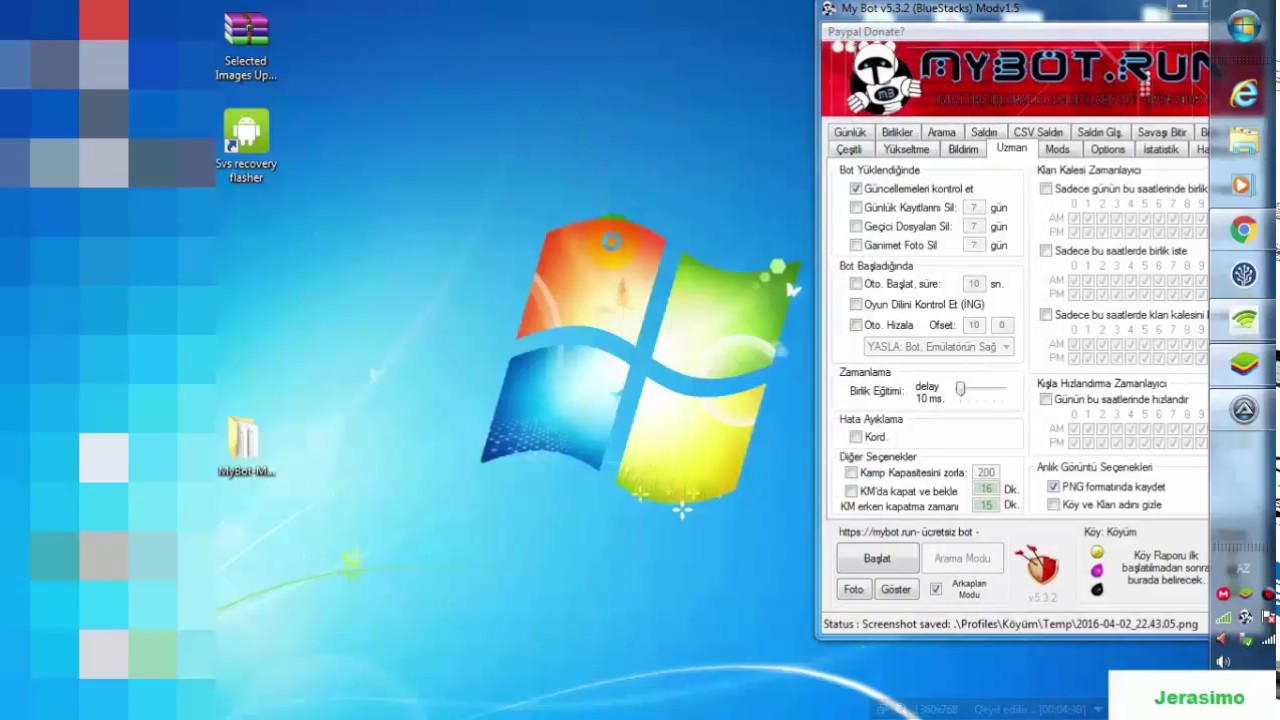Click the Başlat button
This screenshot has height=720, width=1280.
(x=877, y=559)
